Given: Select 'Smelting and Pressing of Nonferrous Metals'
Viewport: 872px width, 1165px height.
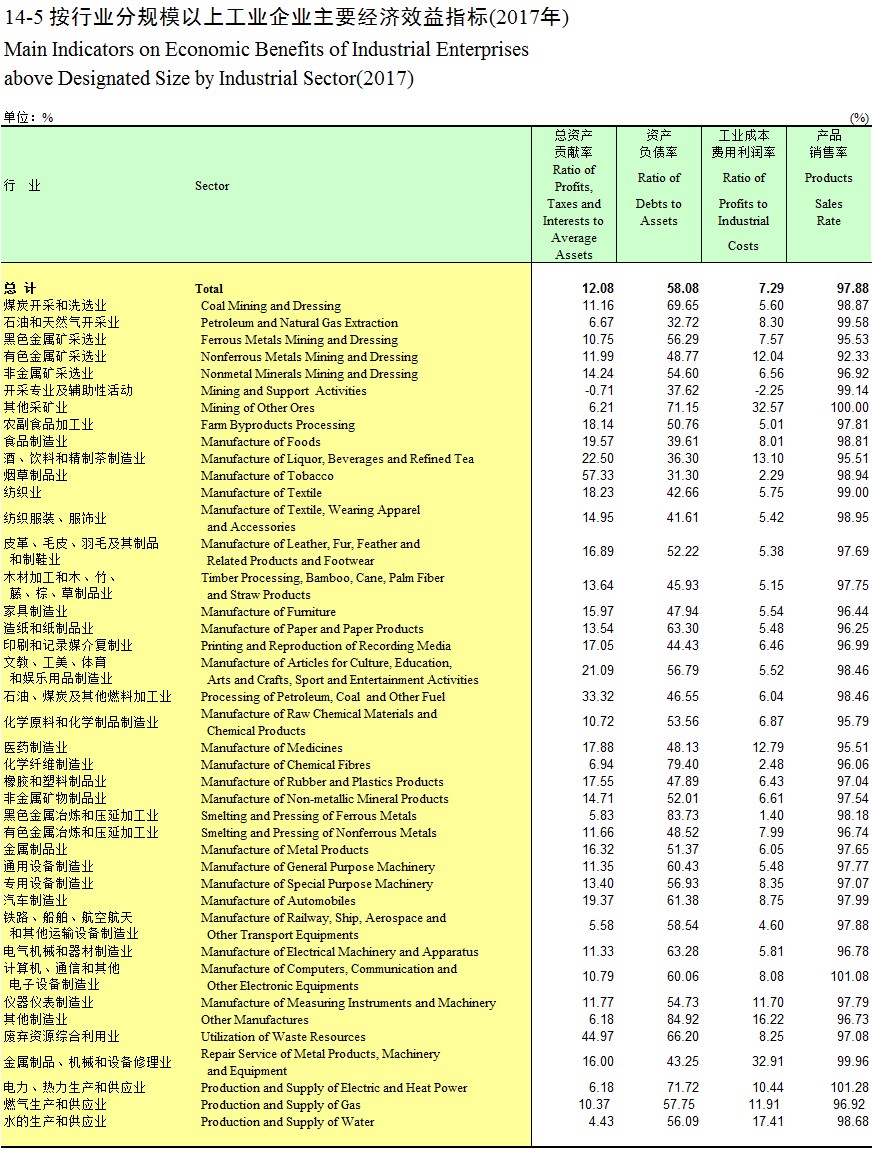Looking at the screenshot, I should (319, 833).
